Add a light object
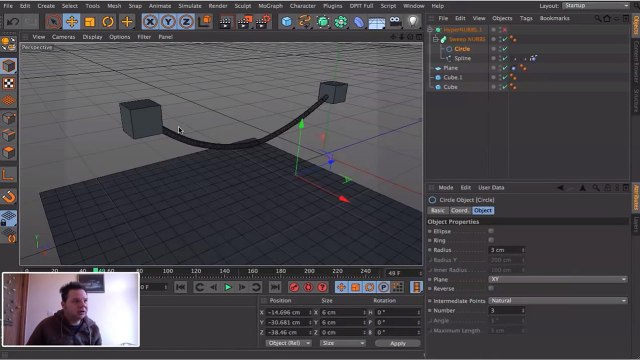Screen dimensions: 640x360 pos(413,22)
